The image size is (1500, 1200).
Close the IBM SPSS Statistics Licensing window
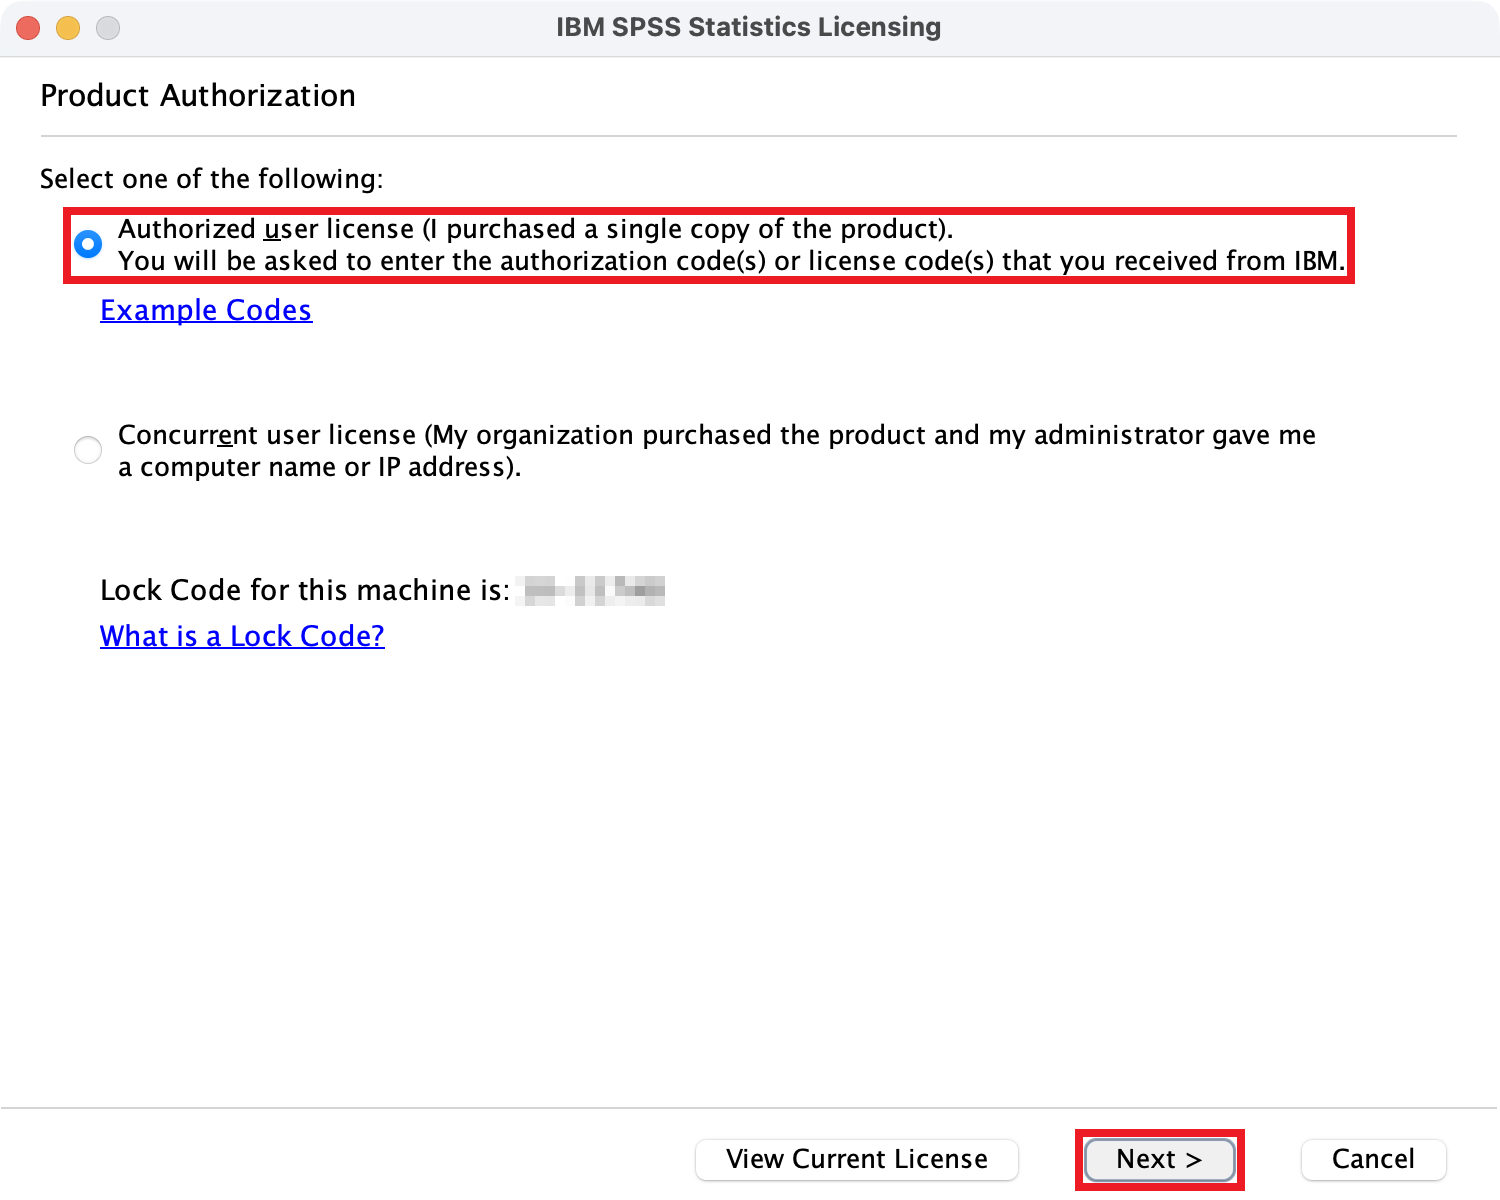(x=28, y=28)
